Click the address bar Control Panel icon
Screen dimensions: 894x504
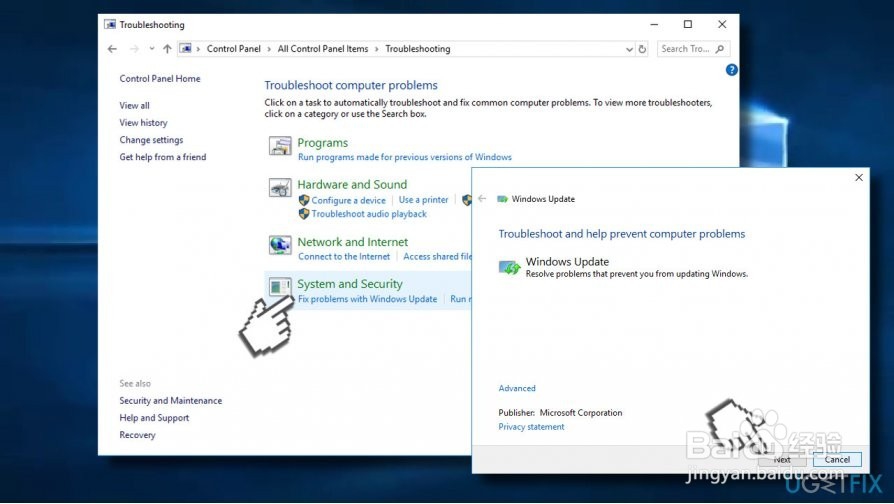[x=186, y=48]
